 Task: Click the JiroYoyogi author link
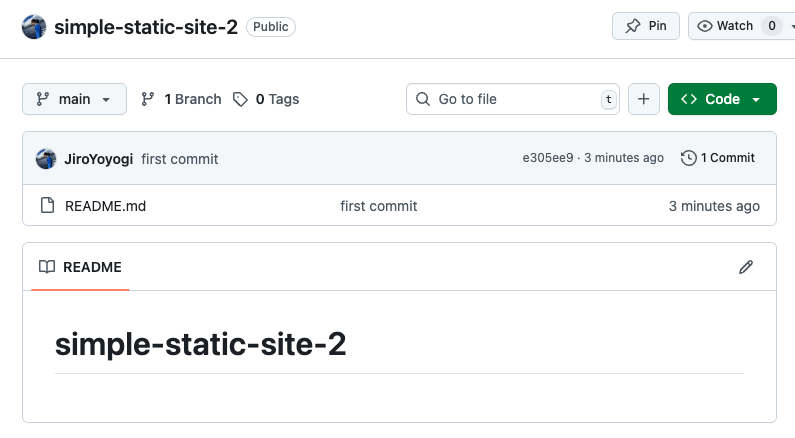coord(98,158)
